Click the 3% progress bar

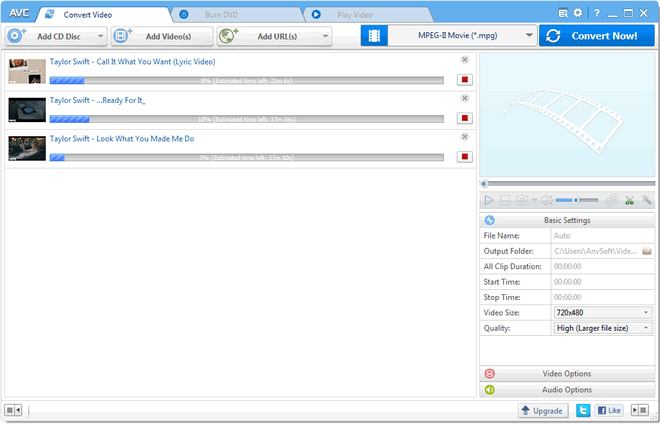coord(247,157)
